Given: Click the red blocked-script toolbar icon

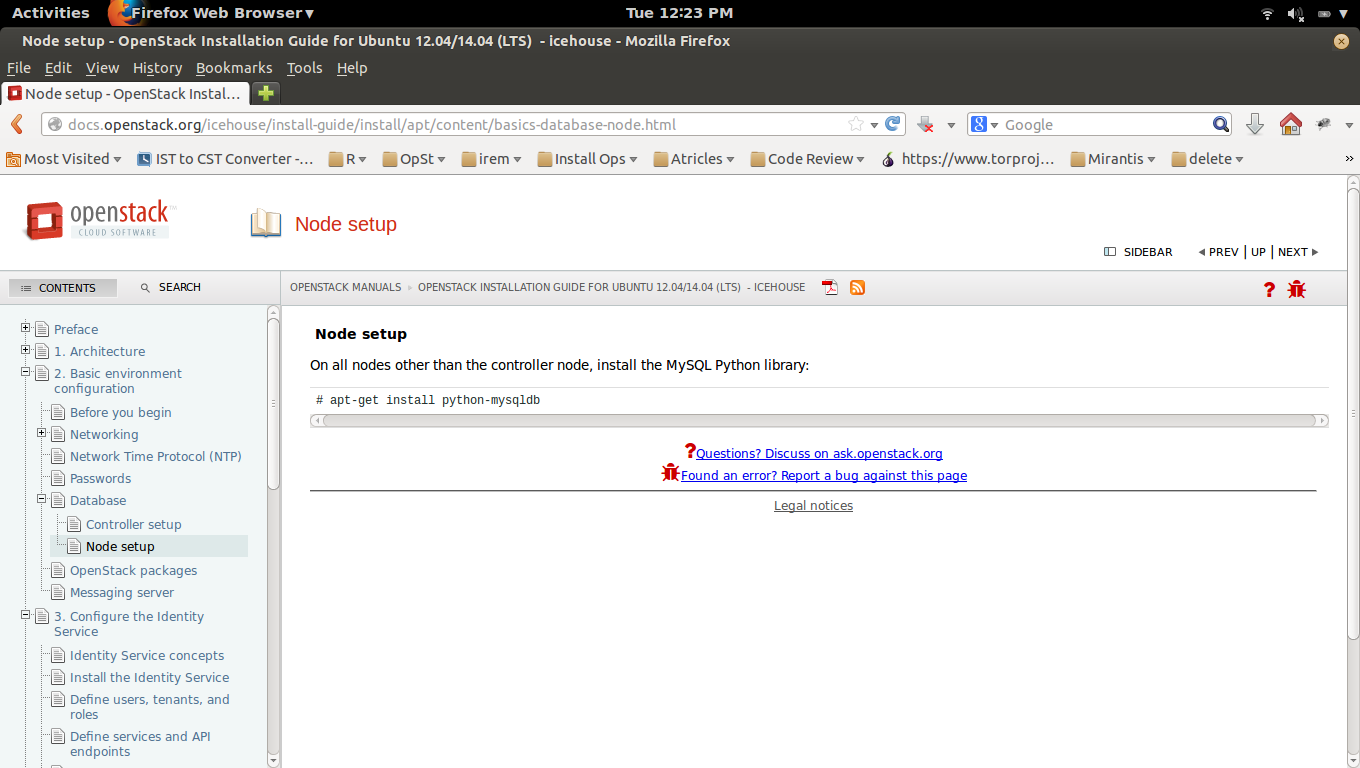Looking at the screenshot, I should click(x=926, y=124).
